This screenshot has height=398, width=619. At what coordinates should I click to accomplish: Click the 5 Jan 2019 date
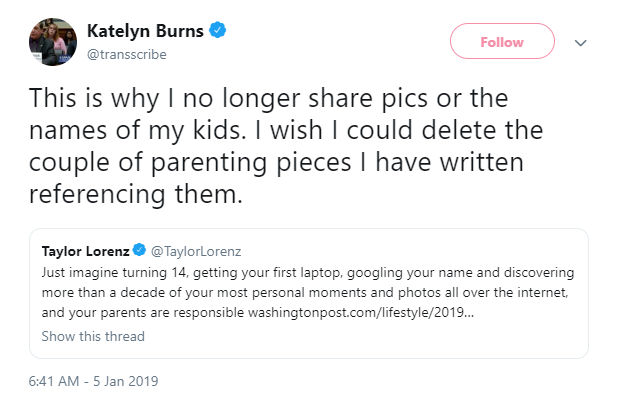[x=126, y=381]
